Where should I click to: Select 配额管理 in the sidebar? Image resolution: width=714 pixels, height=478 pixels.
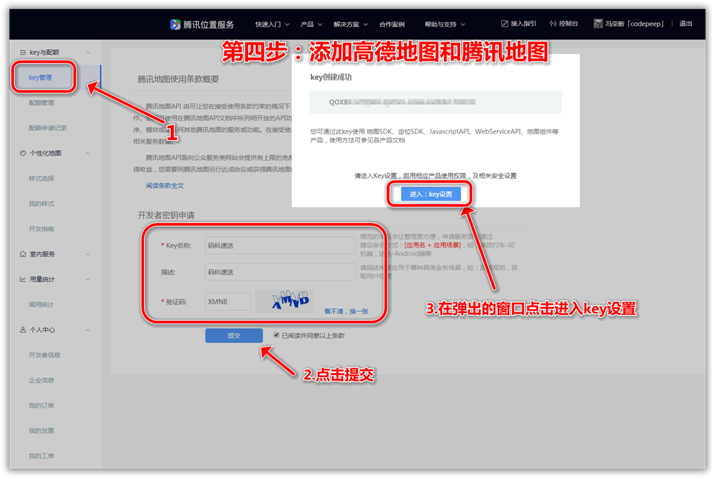point(41,103)
